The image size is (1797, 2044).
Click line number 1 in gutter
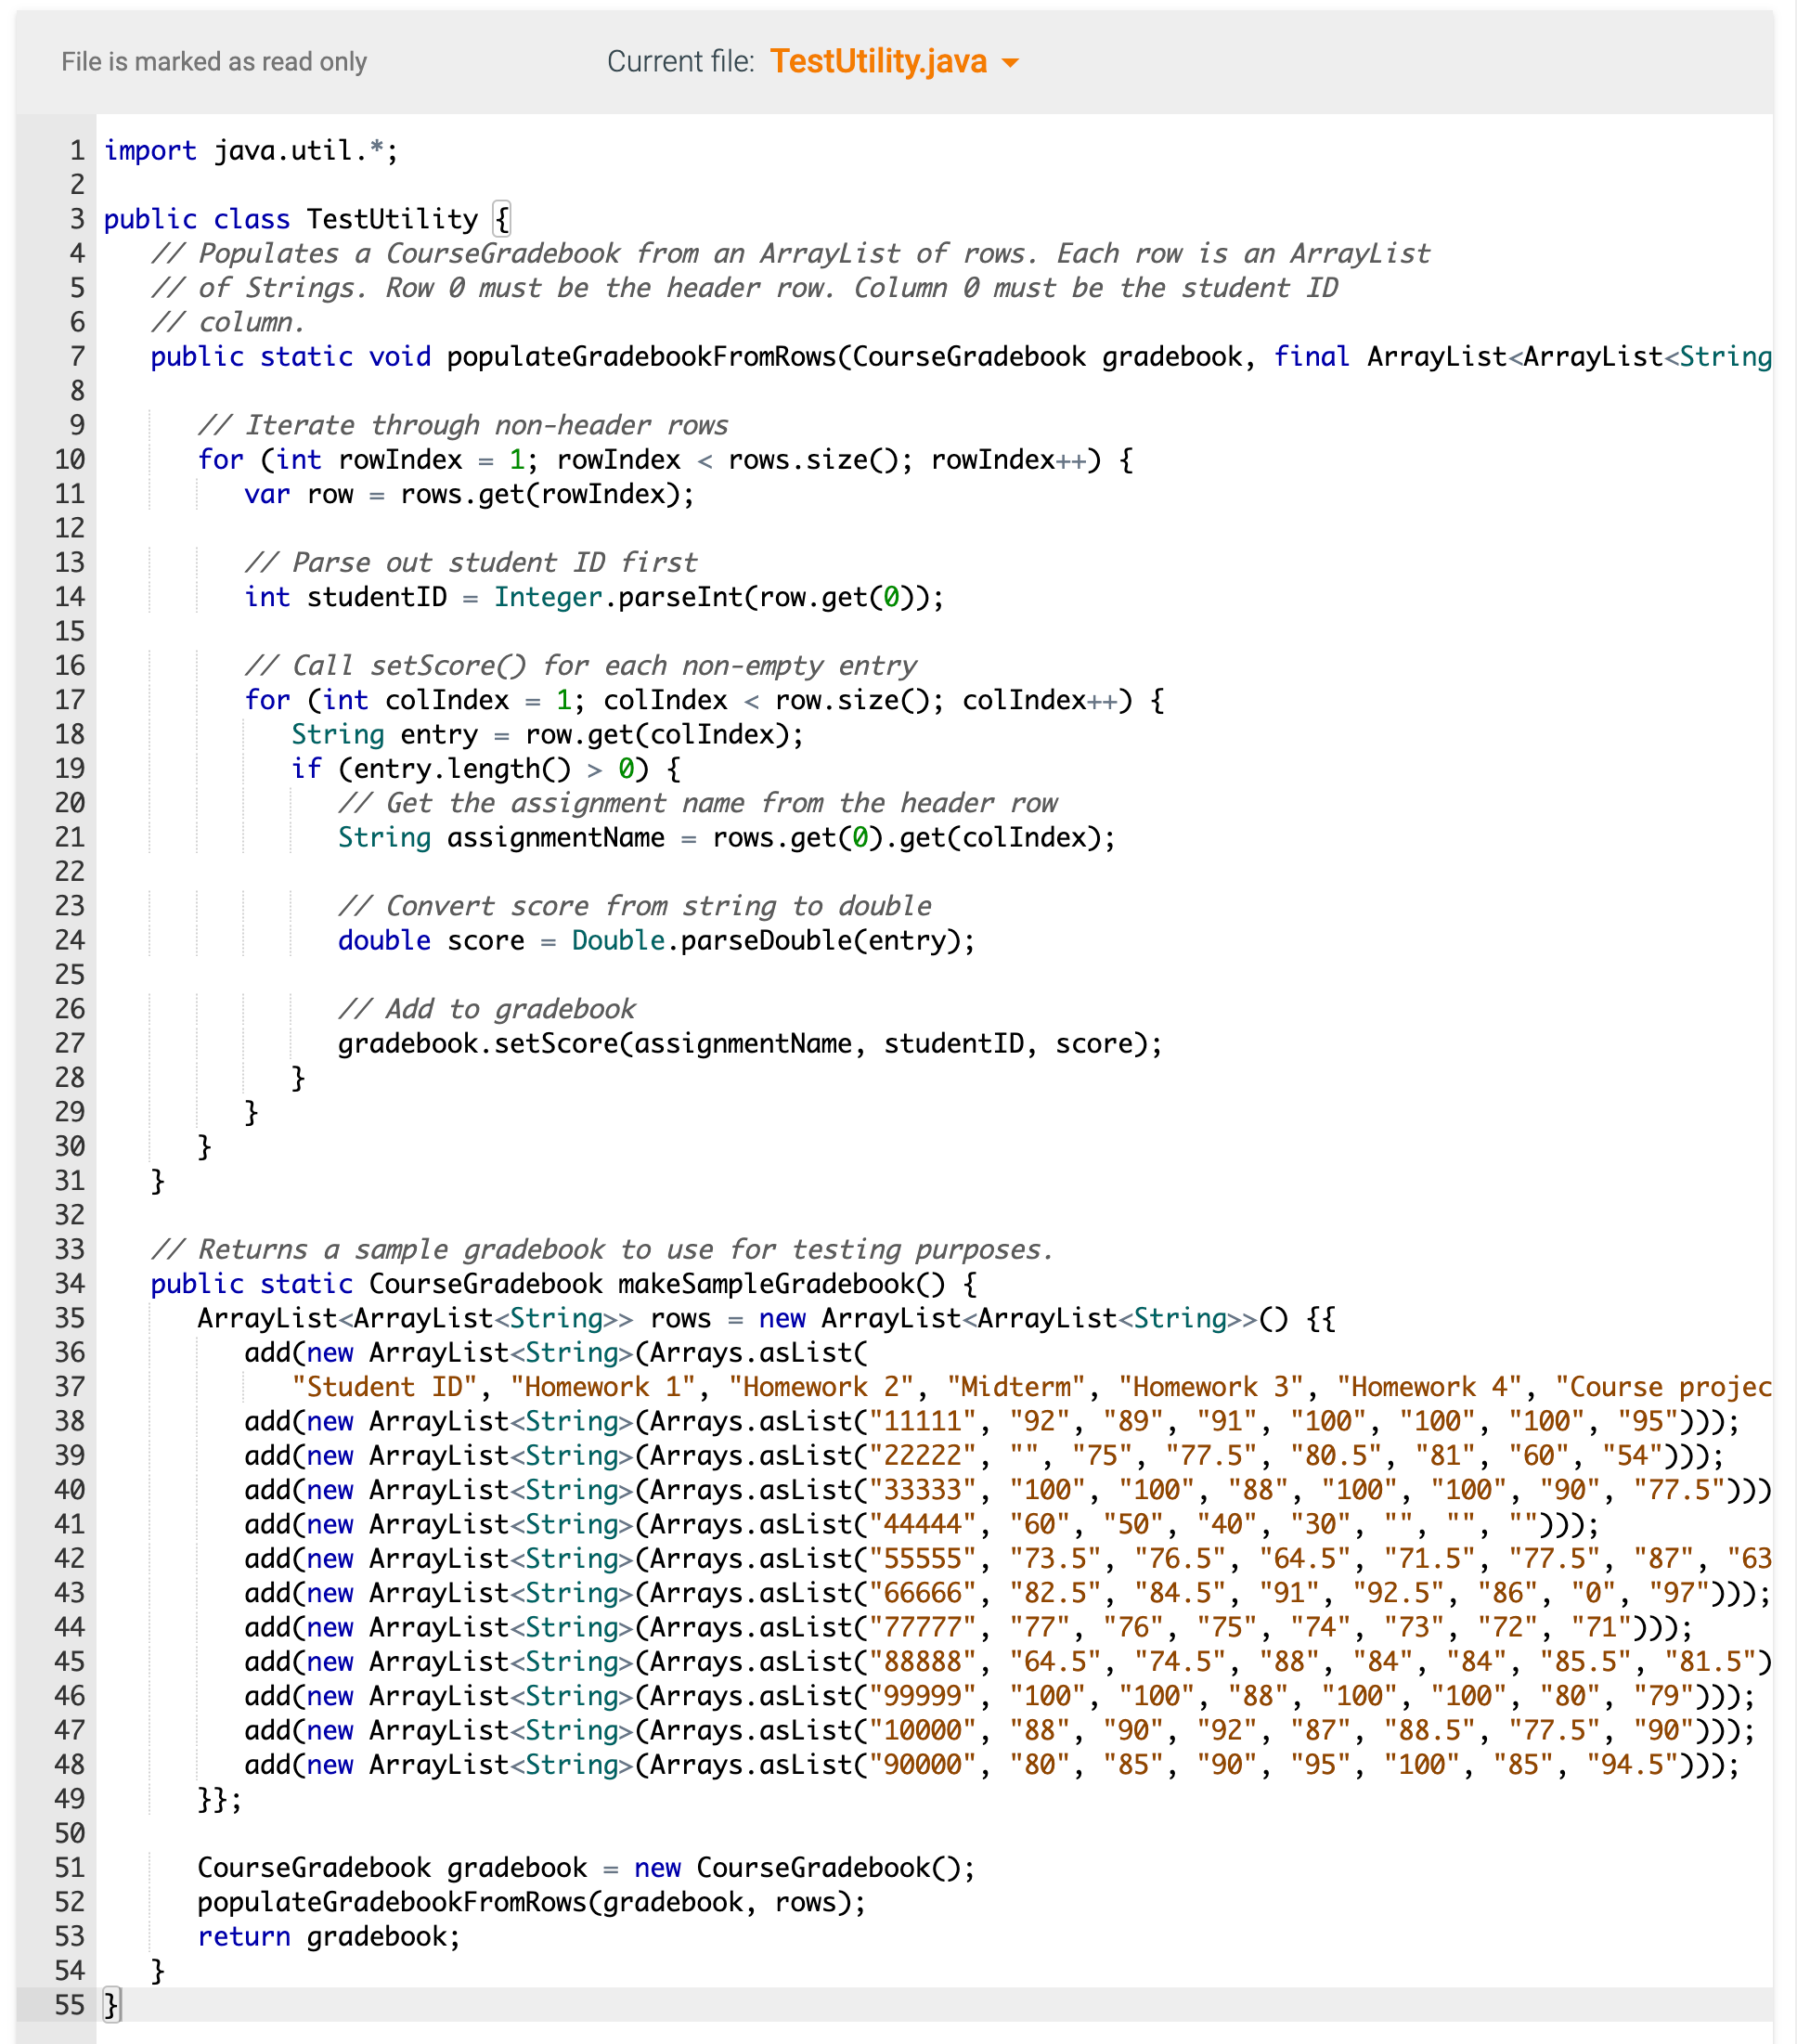[x=76, y=151]
